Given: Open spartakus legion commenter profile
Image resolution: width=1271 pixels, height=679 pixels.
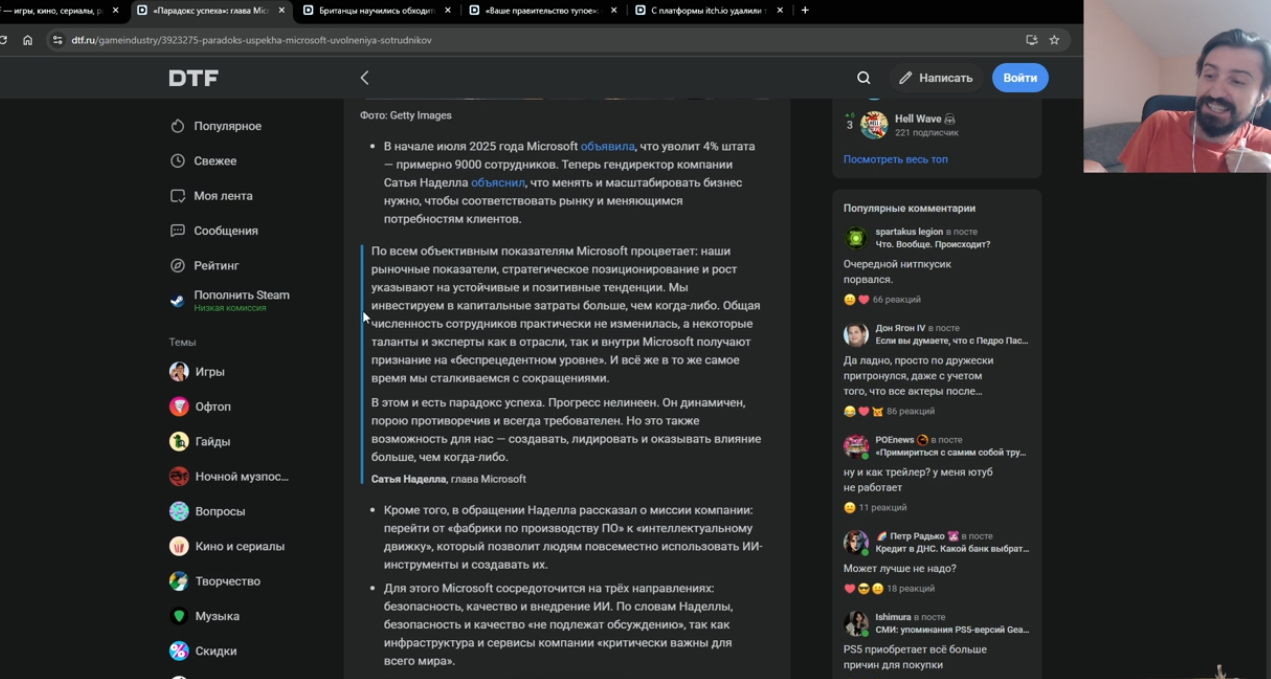Looking at the screenshot, I should coord(909,232).
